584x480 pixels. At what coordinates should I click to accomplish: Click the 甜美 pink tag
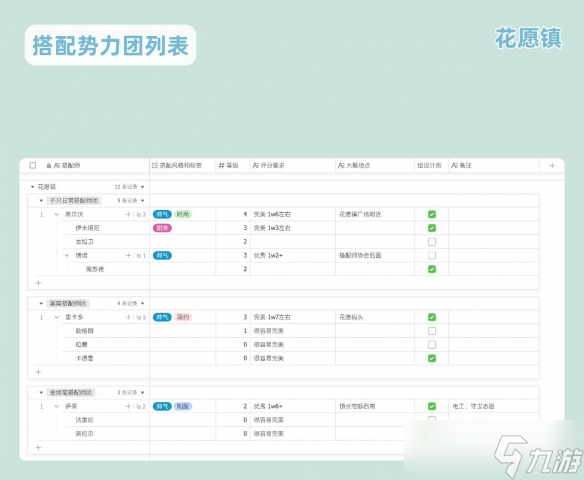pos(162,228)
